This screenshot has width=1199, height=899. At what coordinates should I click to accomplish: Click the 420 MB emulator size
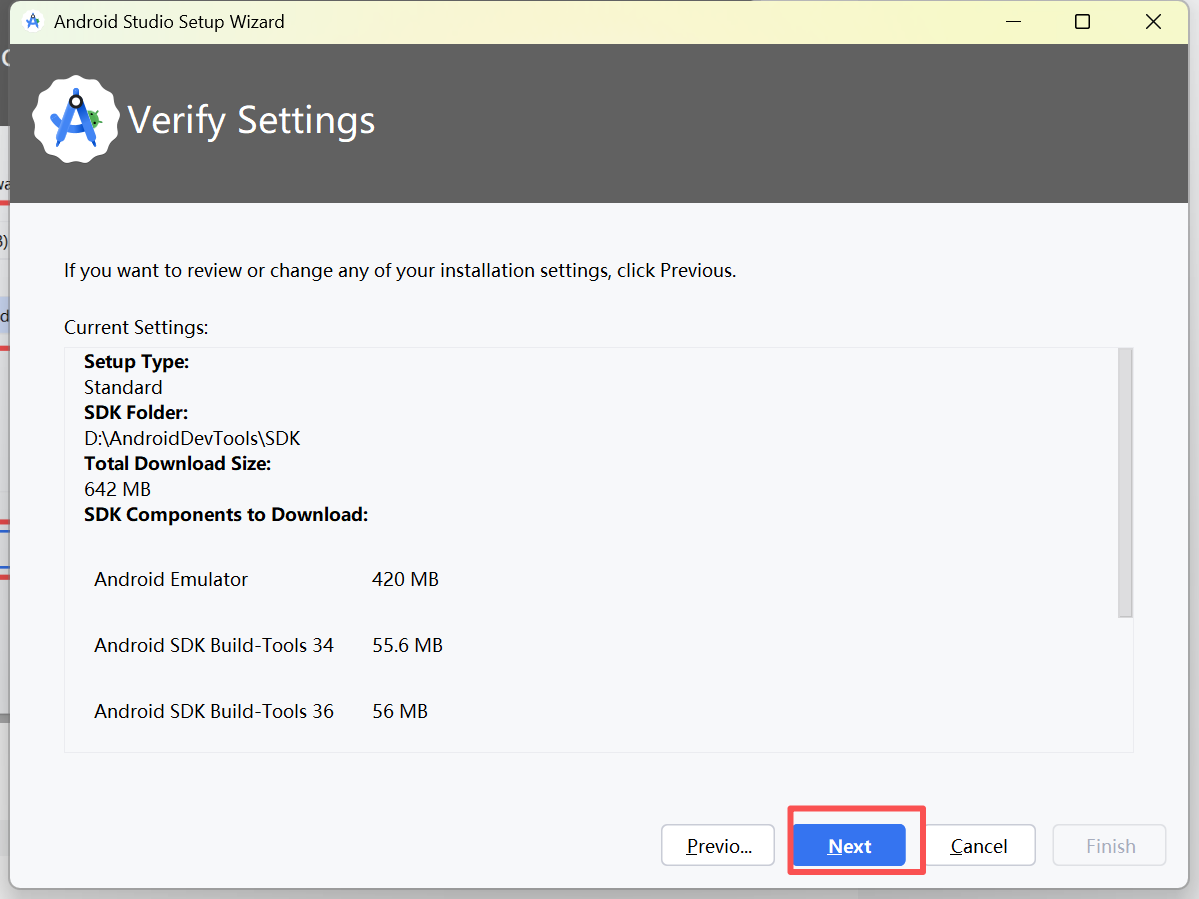click(x=405, y=579)
